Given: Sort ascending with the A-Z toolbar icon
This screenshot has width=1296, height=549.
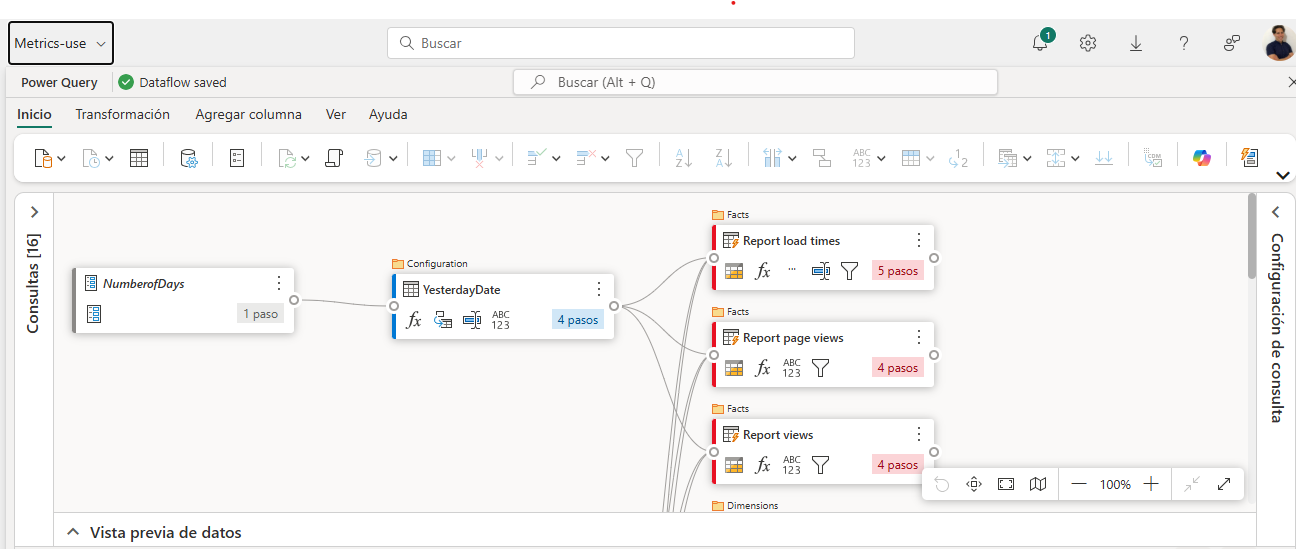Looking at the screenshot, I should (x=684, y=158).
